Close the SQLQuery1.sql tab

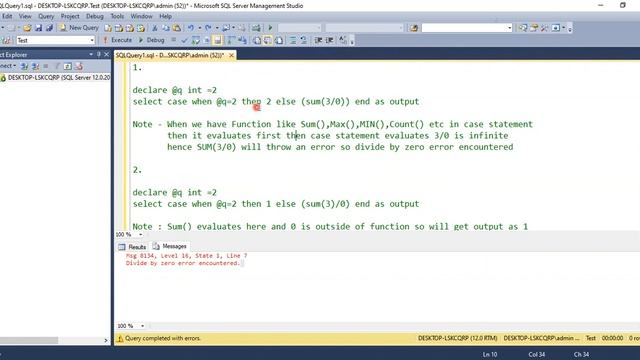click(231, 55)
